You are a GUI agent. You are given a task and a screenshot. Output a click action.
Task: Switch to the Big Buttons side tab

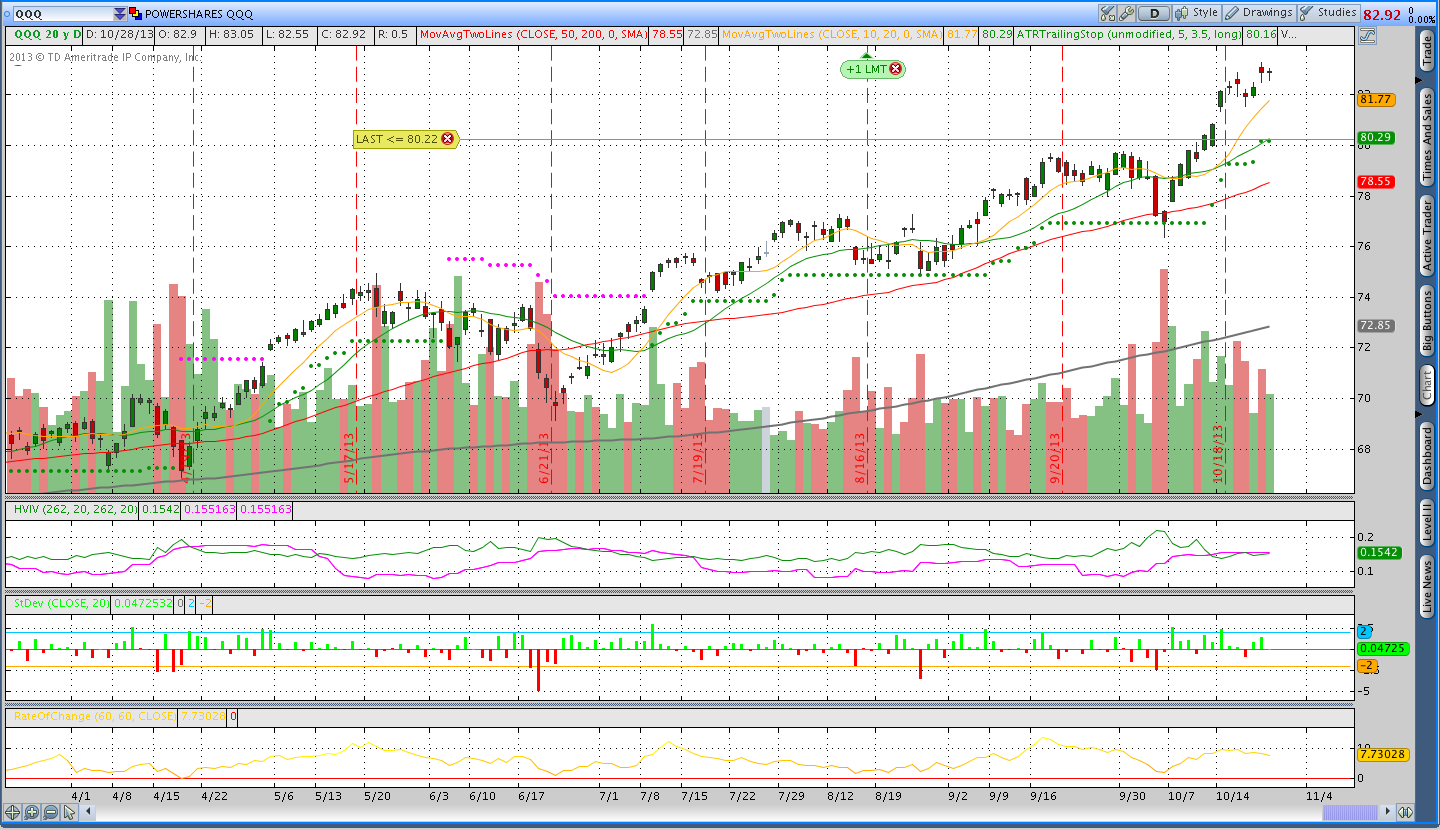pos(1427,320)
